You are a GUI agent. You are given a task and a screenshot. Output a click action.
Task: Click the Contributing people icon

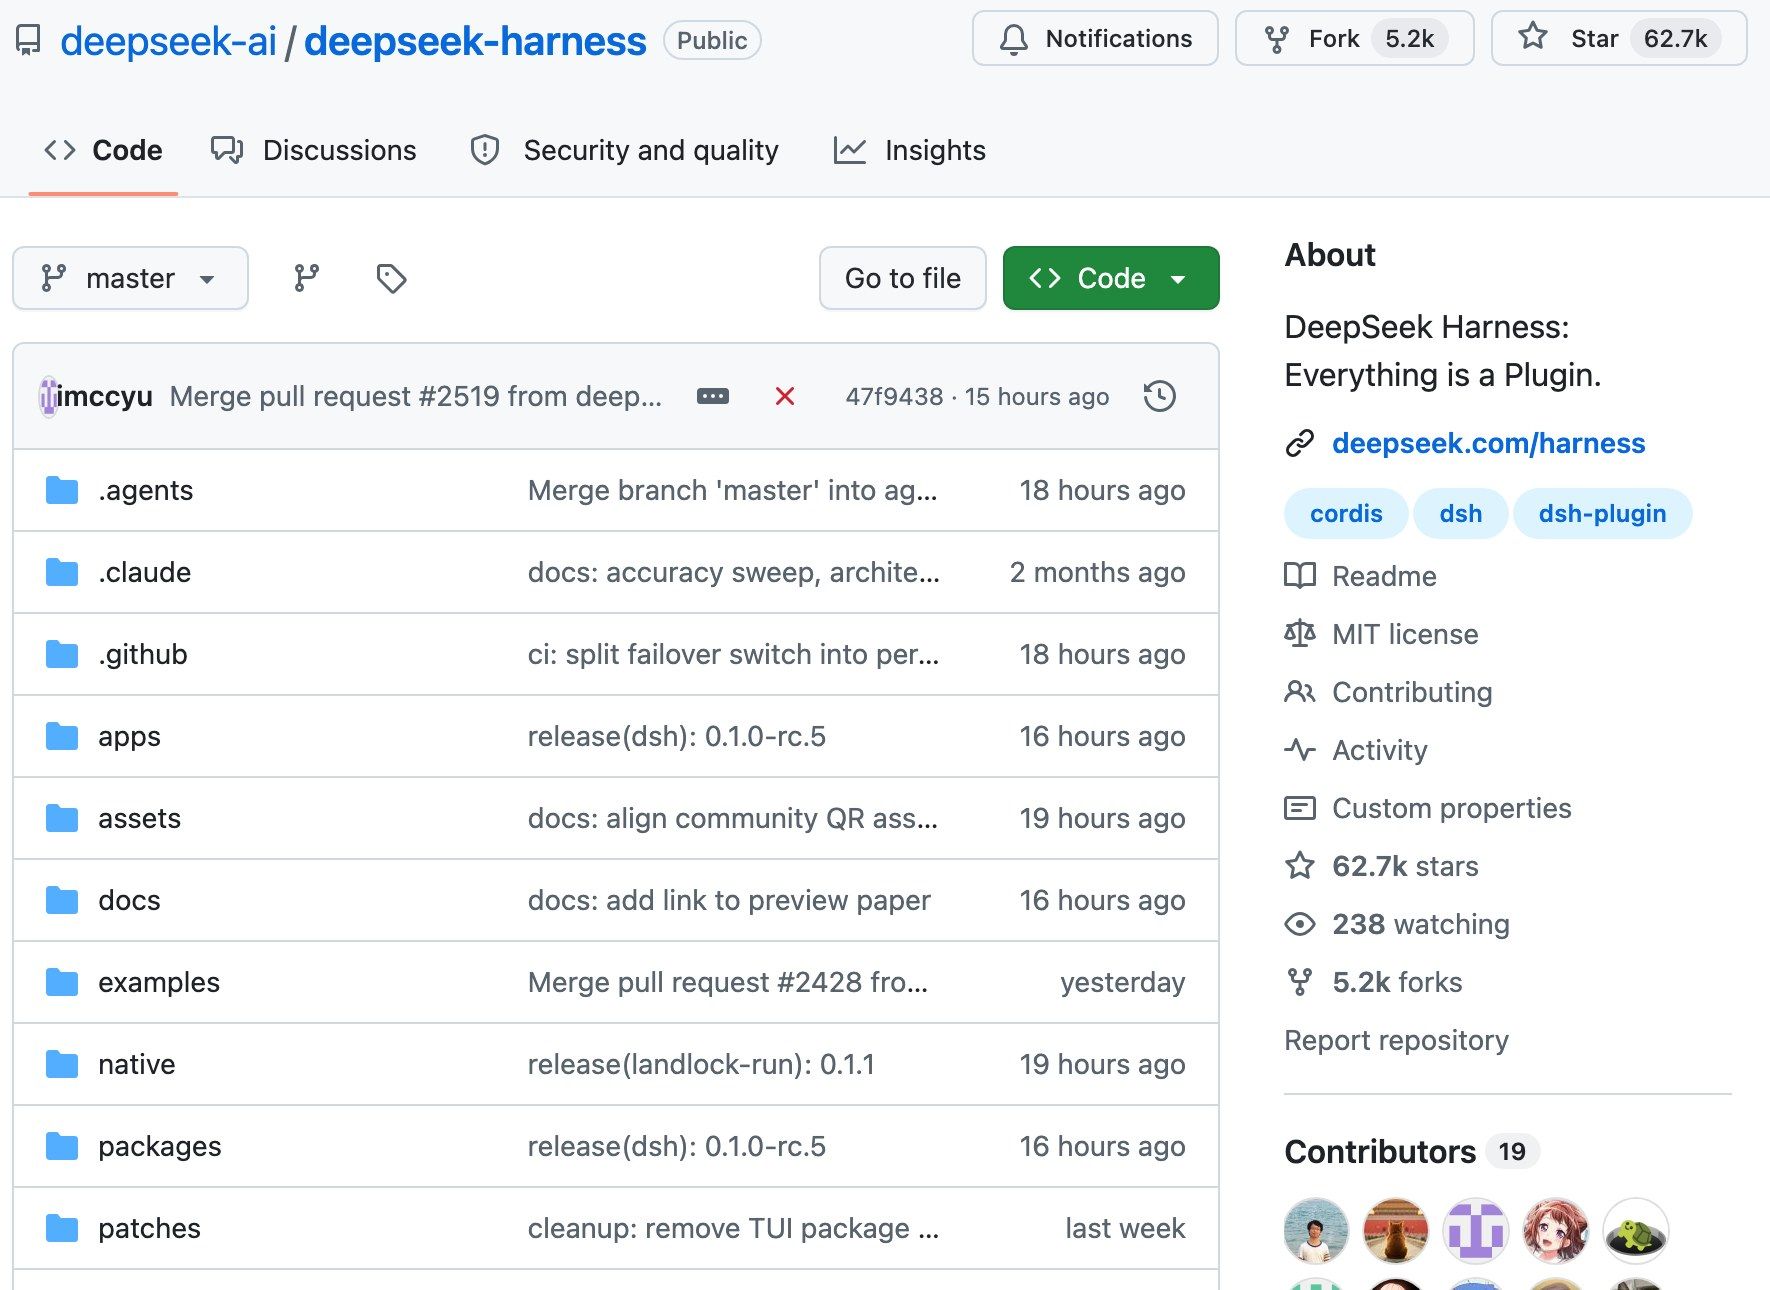coord(1300,691)
